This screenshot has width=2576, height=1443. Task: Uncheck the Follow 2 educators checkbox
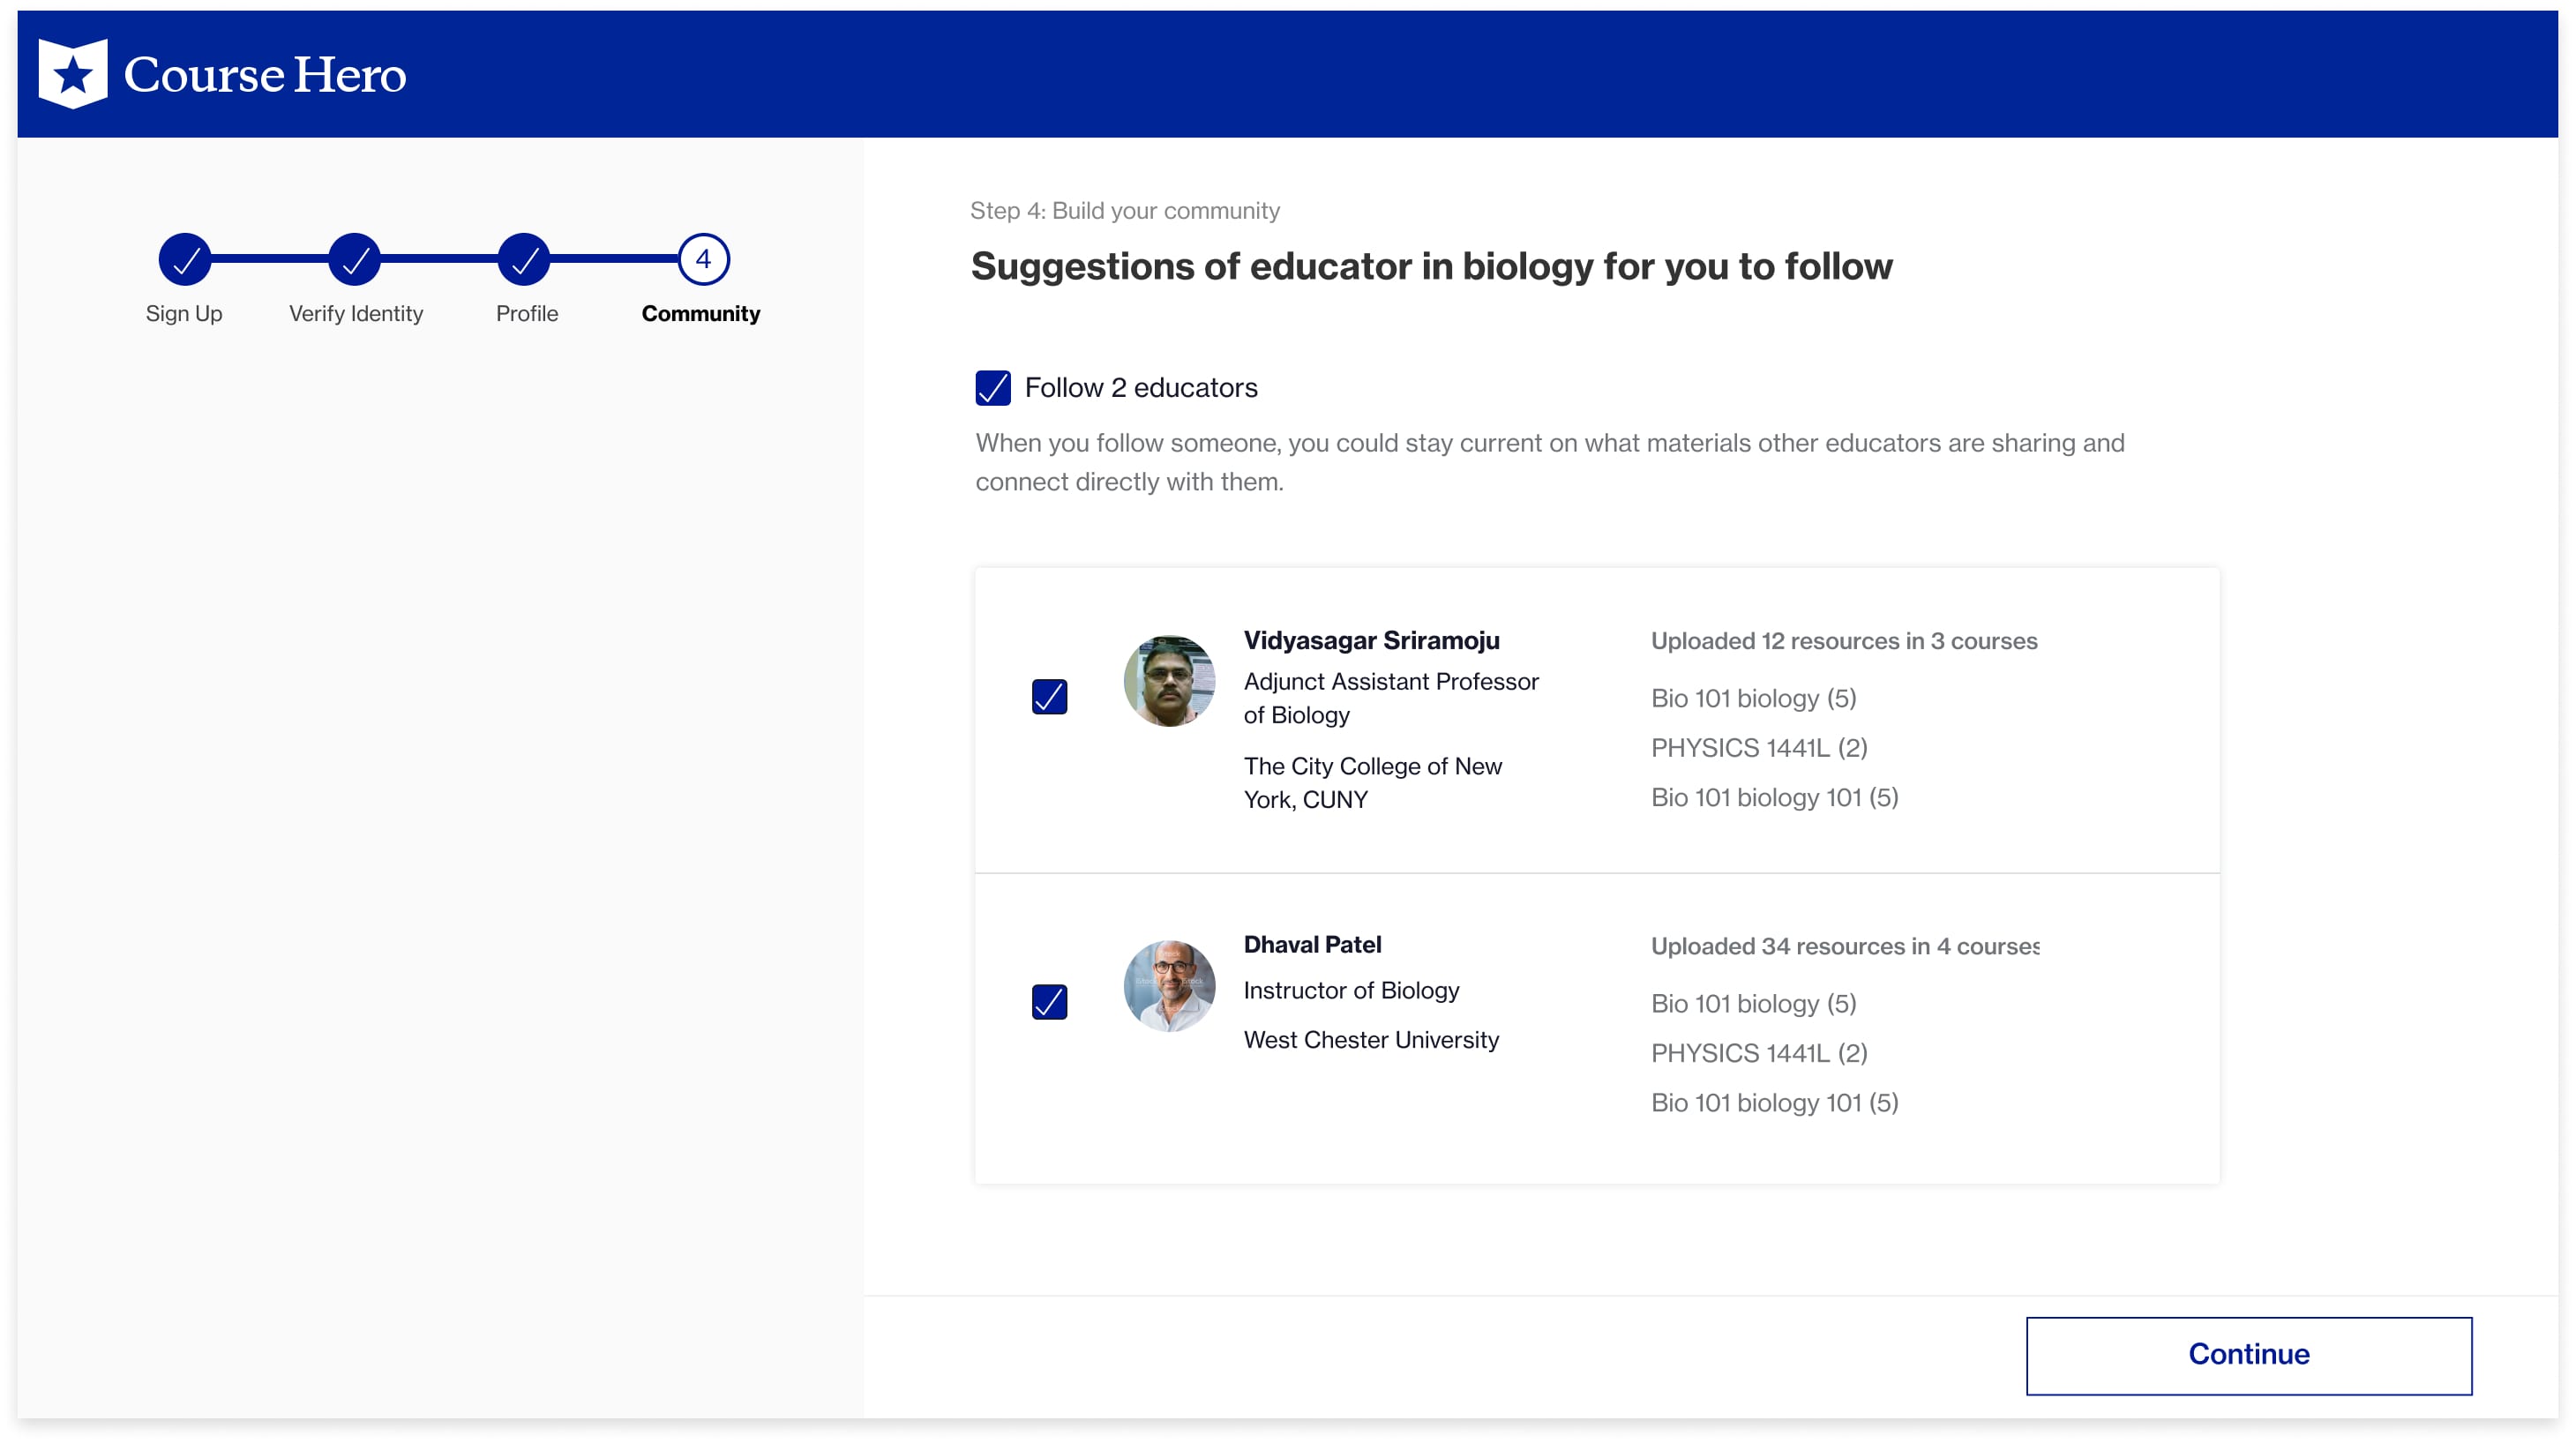[x=993, y=388]
